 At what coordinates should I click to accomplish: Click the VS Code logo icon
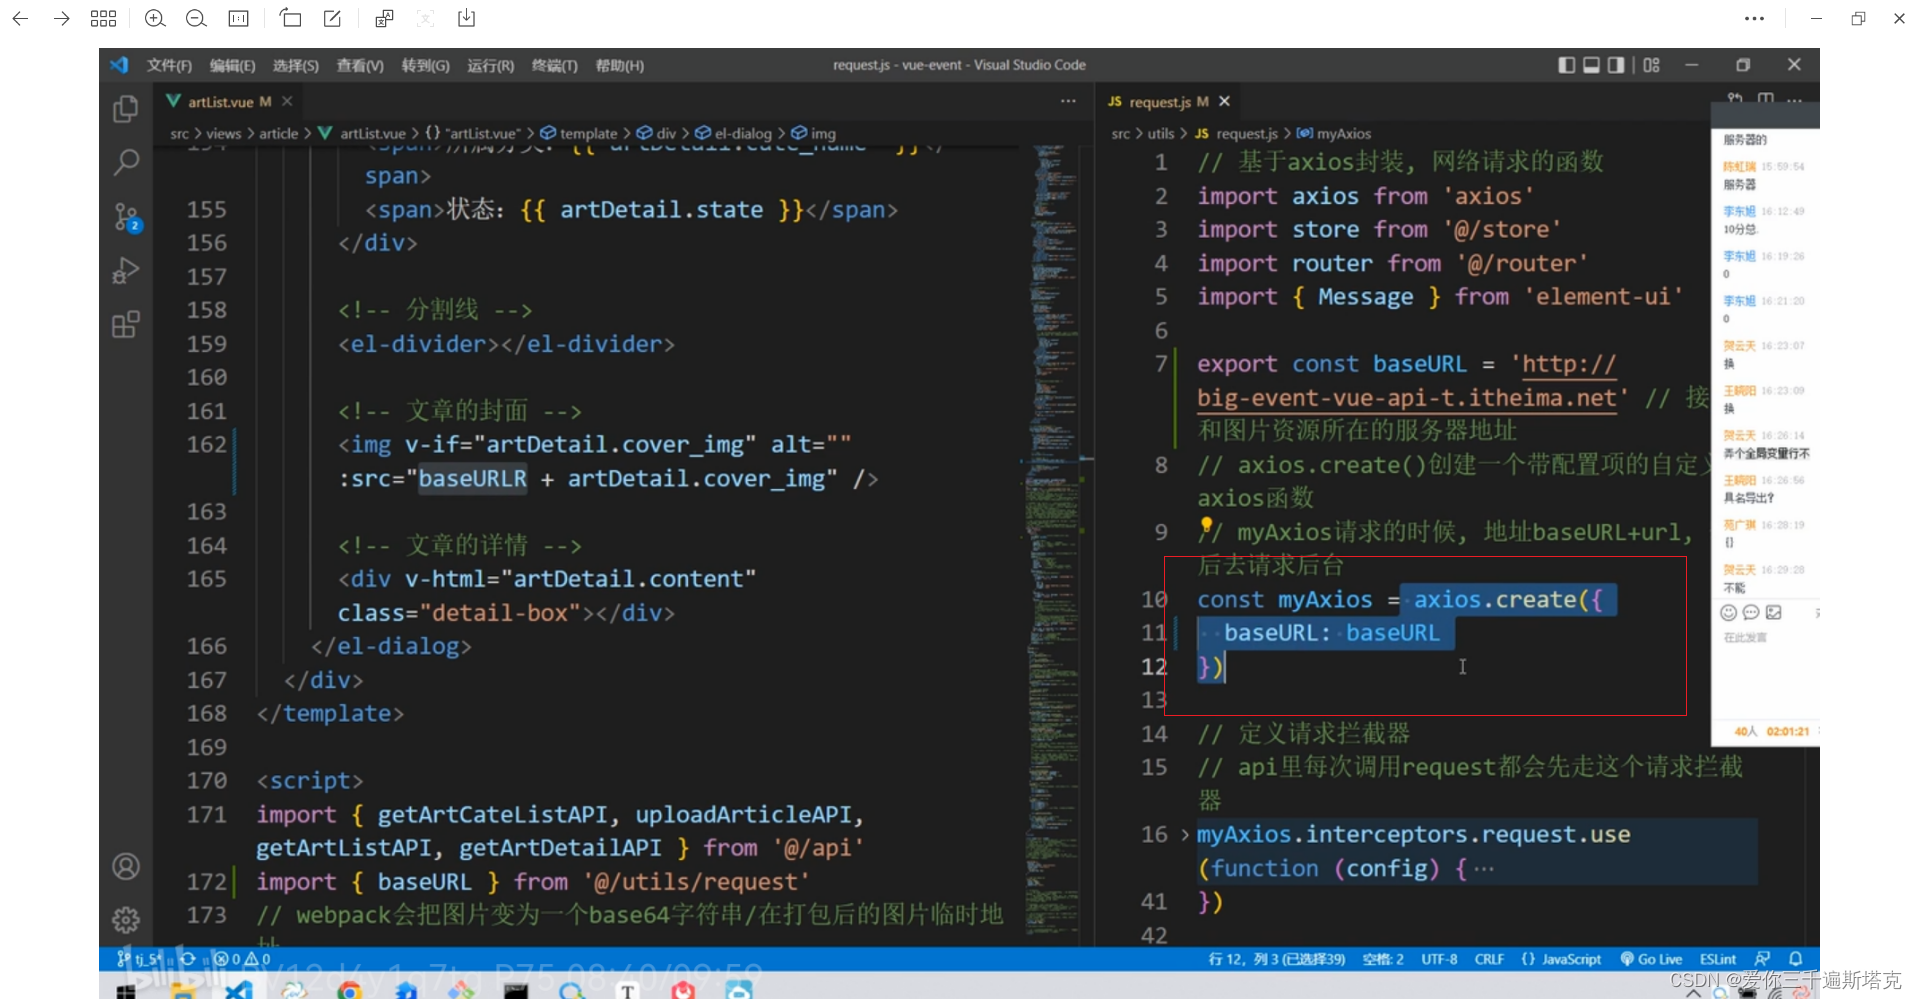(x=119, y=65)
